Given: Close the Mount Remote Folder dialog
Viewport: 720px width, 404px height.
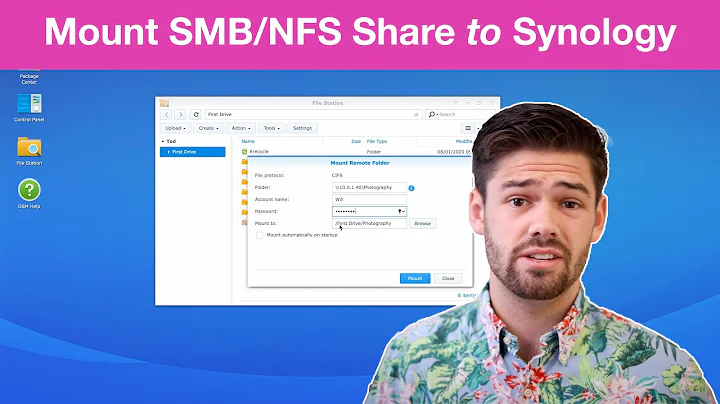Looking at the screenshot, I should 448,278.
